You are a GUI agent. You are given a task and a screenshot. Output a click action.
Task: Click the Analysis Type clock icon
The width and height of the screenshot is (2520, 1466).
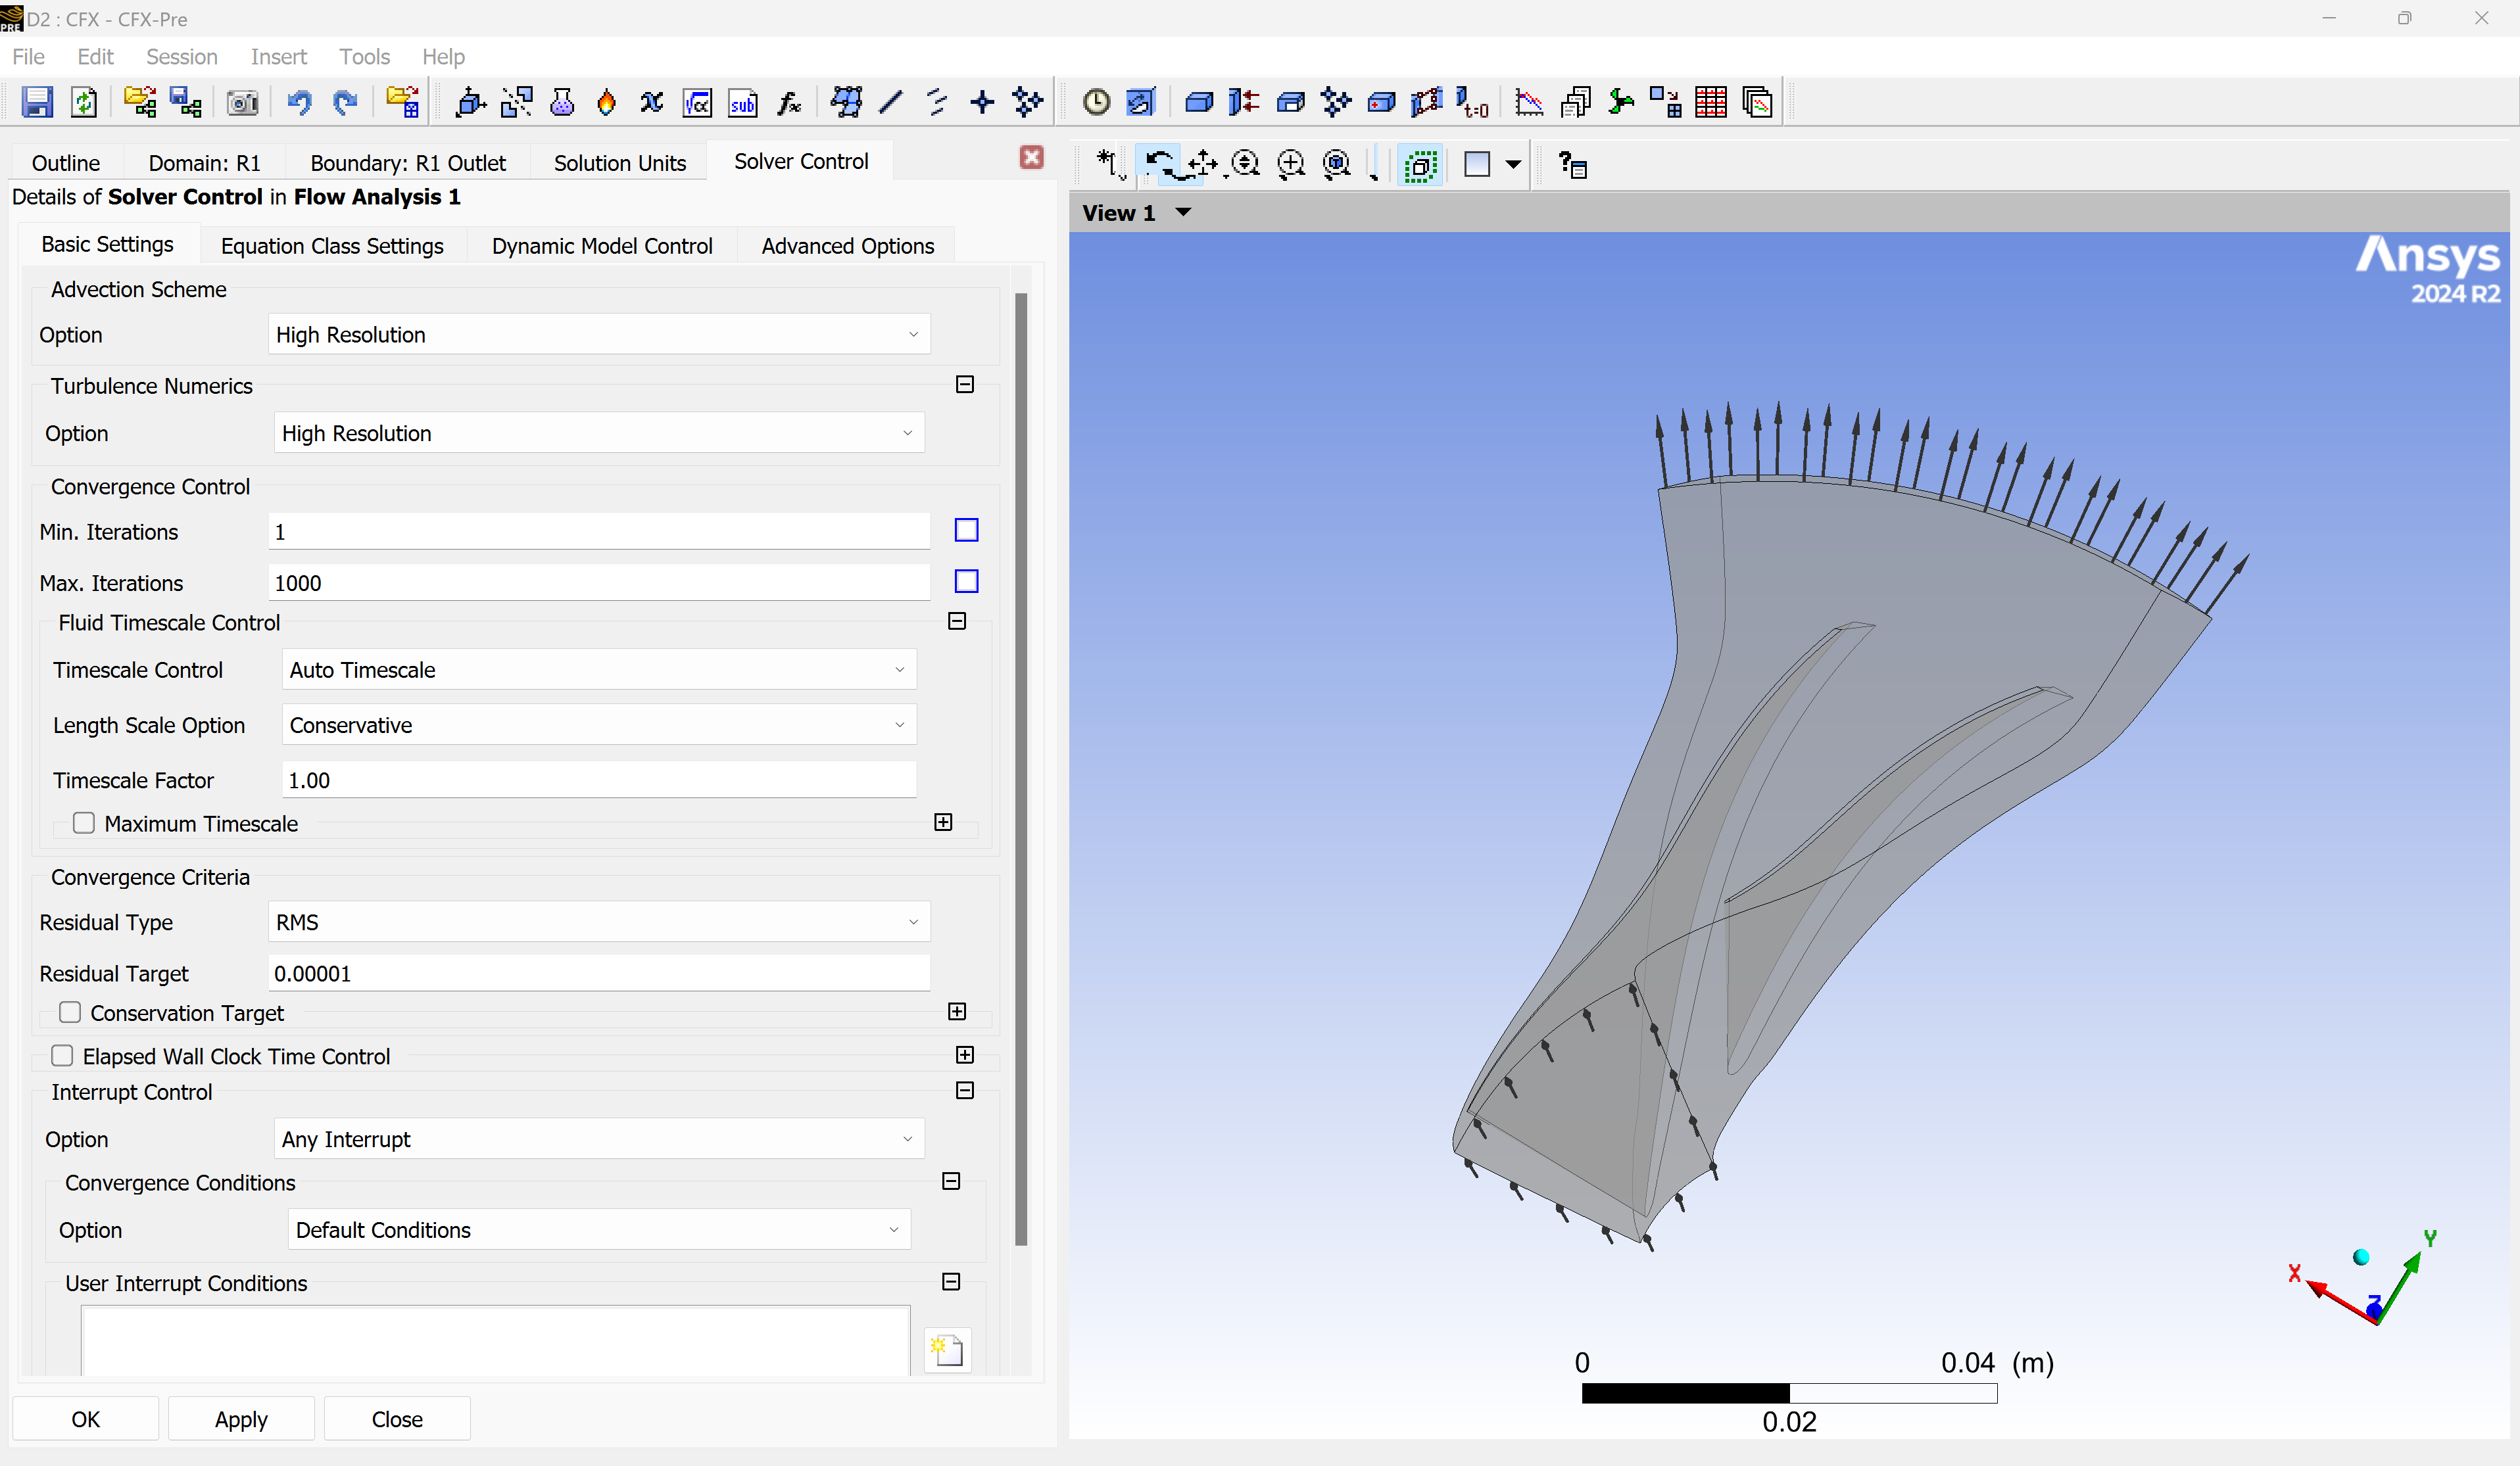pyautogui.click(x=1096, y=102)
